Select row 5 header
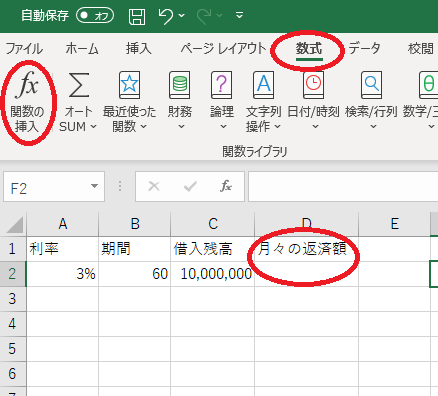The image size is (438, 396). tap(13, 349)
